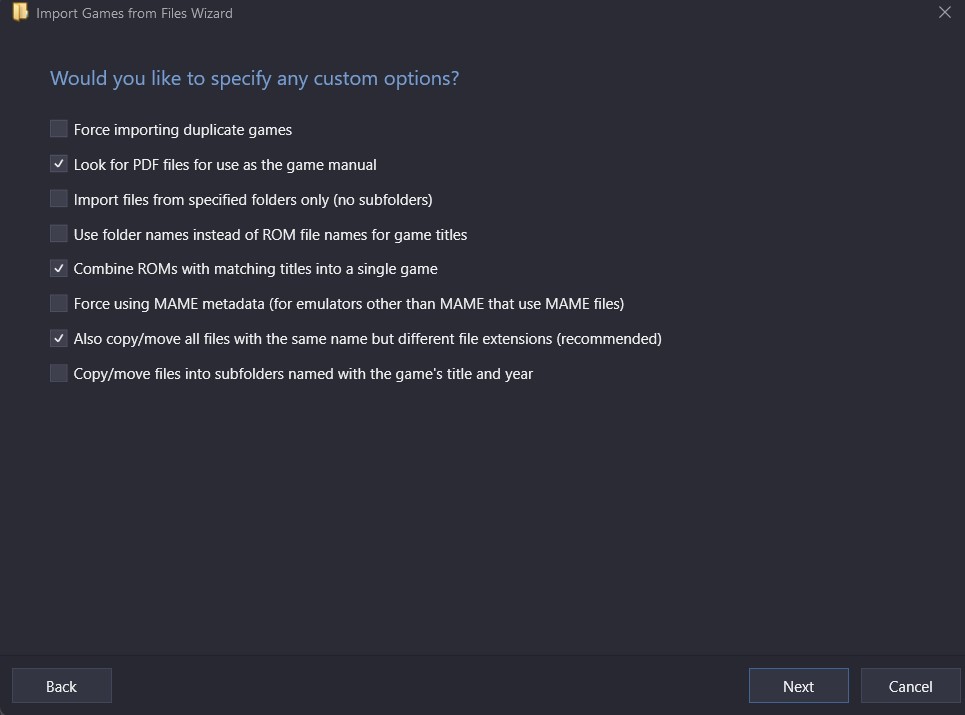
Task: Click the Force importing duplicate games label text
Action: coord(183,130)
